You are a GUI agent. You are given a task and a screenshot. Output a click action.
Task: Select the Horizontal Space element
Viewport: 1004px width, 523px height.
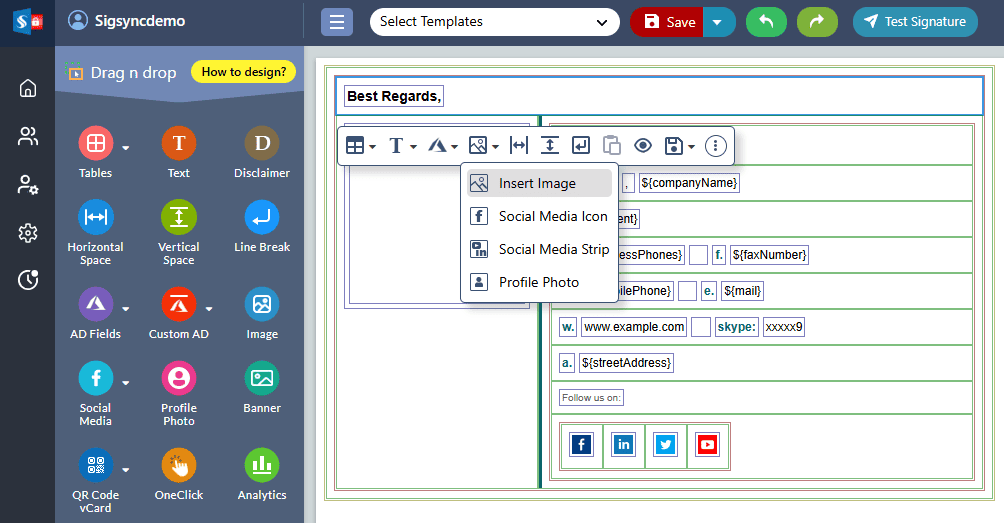pyautogui.click(x=96, y=217)
